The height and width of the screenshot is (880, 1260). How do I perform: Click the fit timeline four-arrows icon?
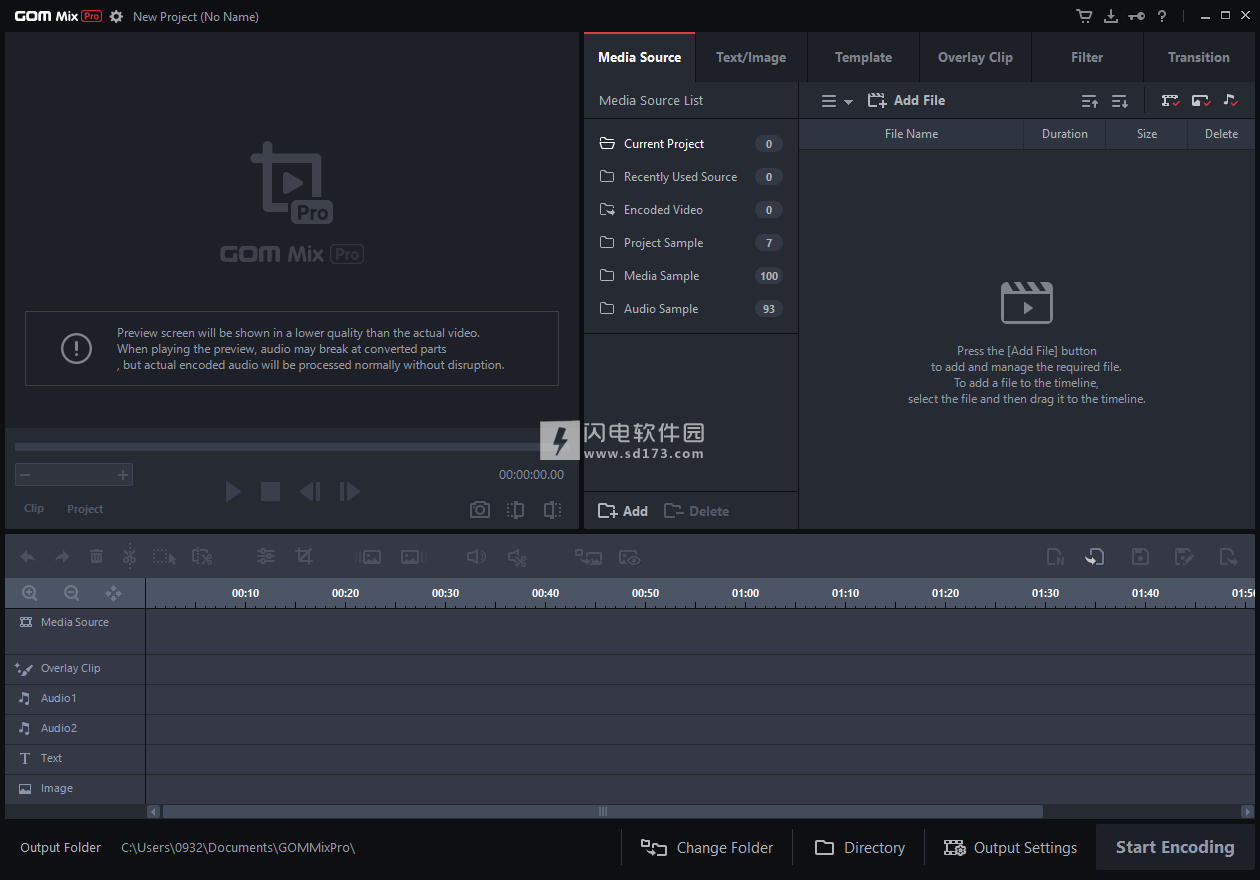click(113, 593)
